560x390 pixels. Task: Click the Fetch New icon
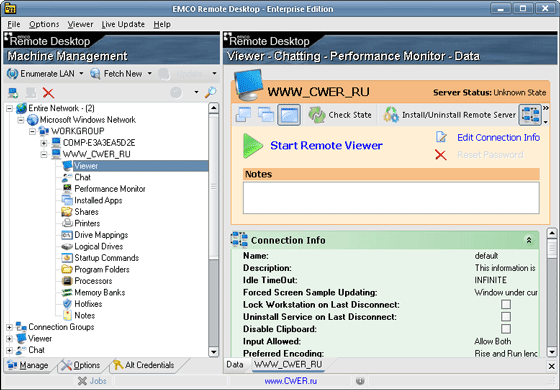(95, 74)
